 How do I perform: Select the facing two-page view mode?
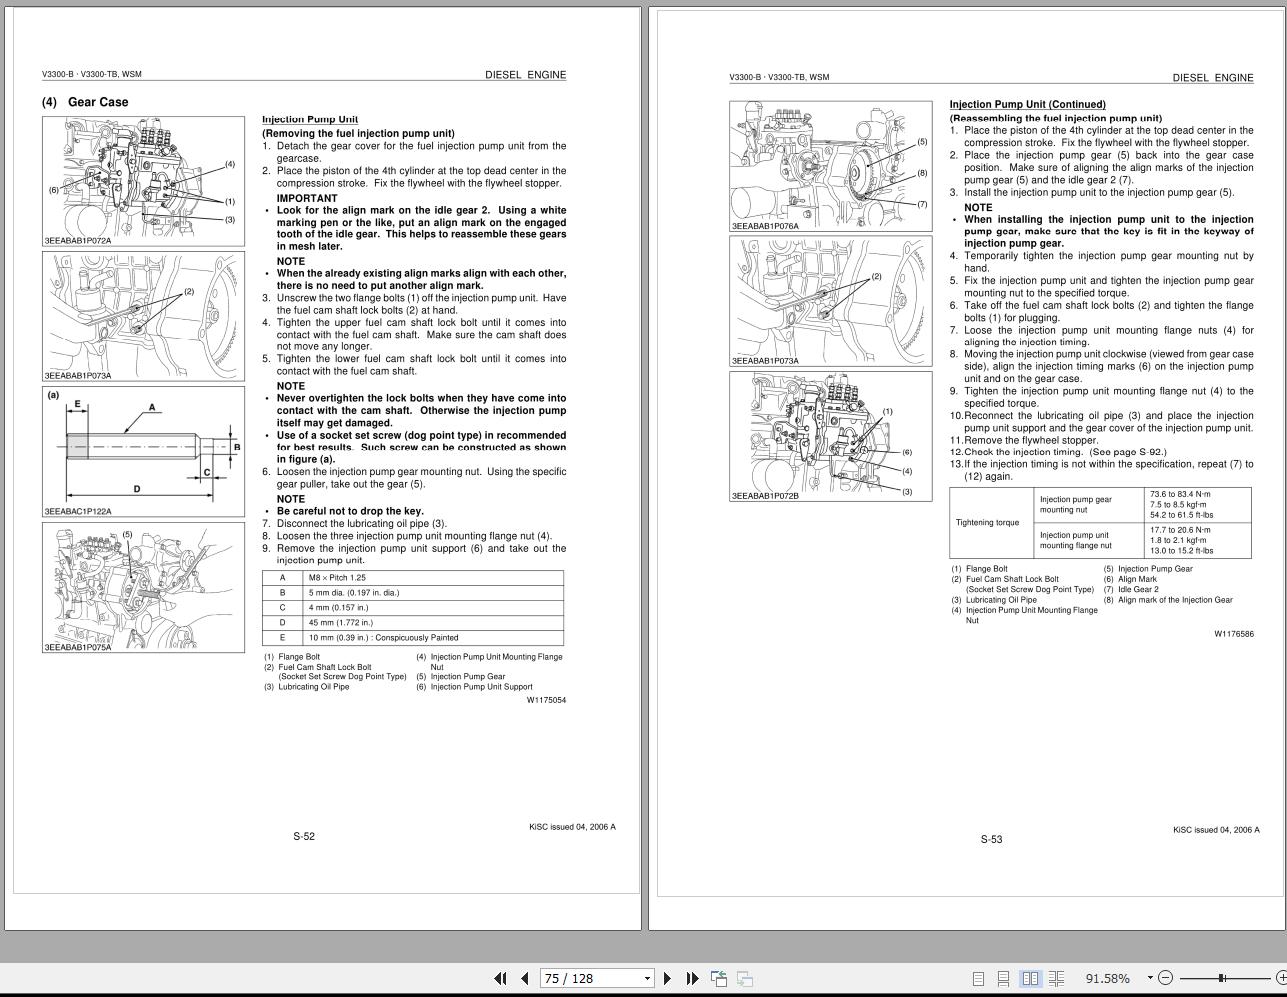click(x=1031, y=978)
